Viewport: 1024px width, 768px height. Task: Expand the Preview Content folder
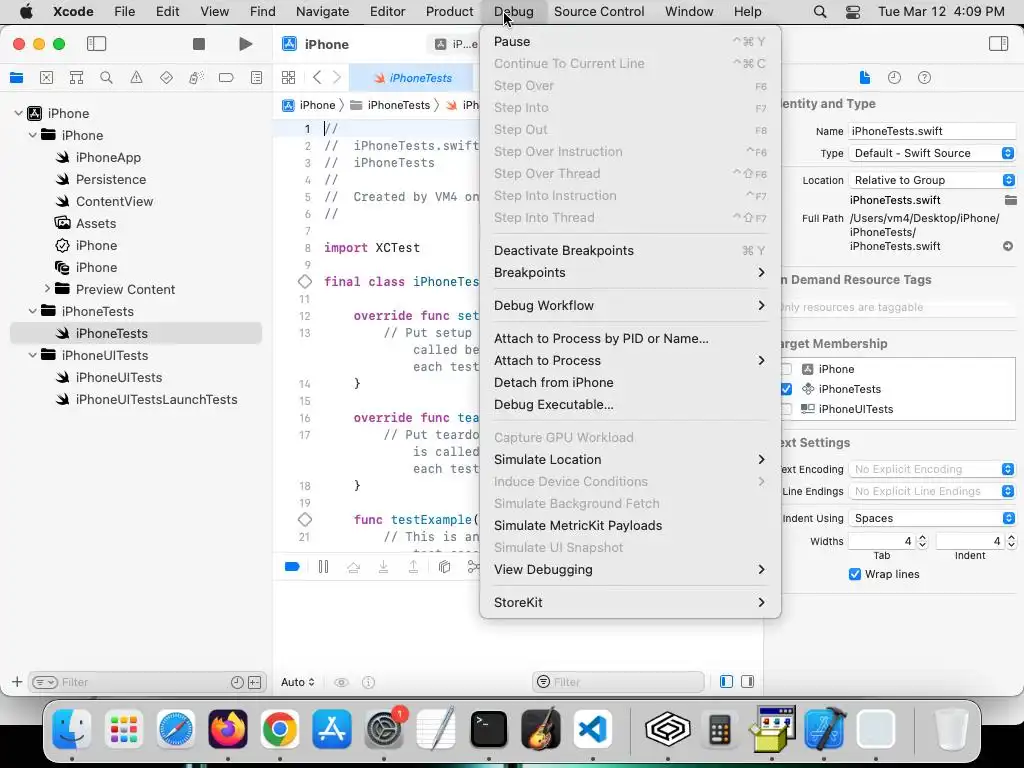[47, 289]
